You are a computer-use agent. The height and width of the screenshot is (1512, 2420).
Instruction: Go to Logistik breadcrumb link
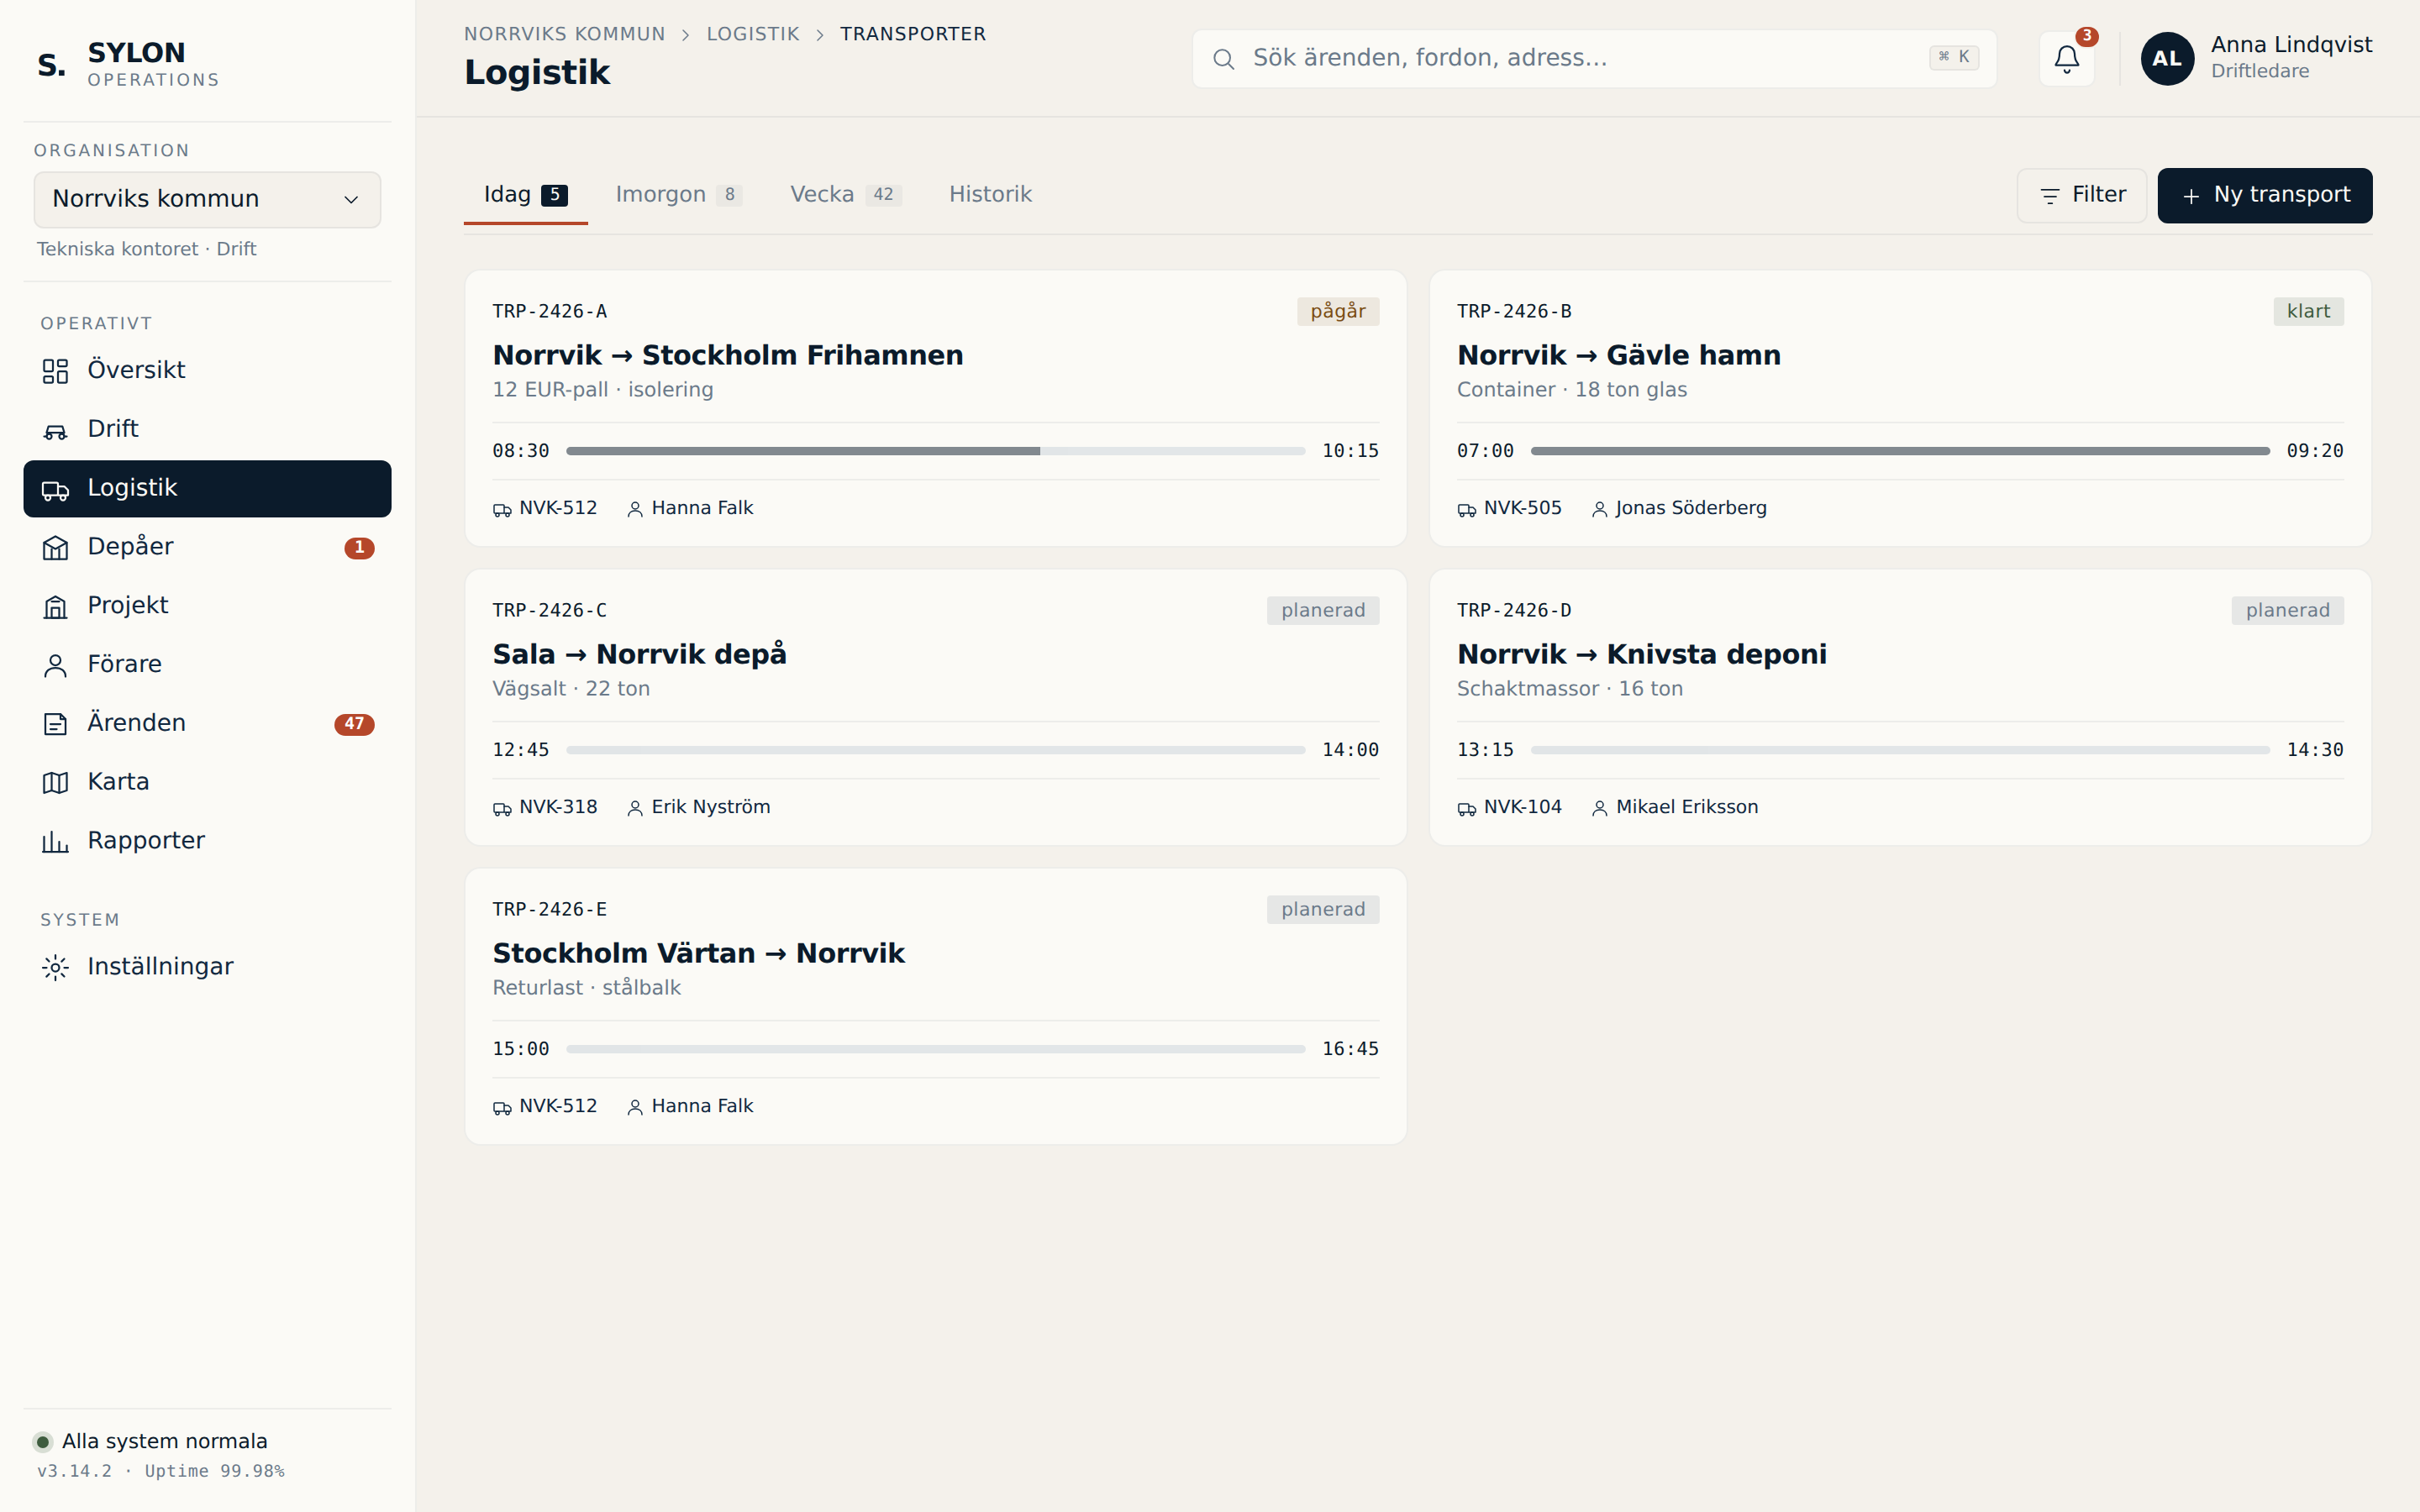point(753,34)
